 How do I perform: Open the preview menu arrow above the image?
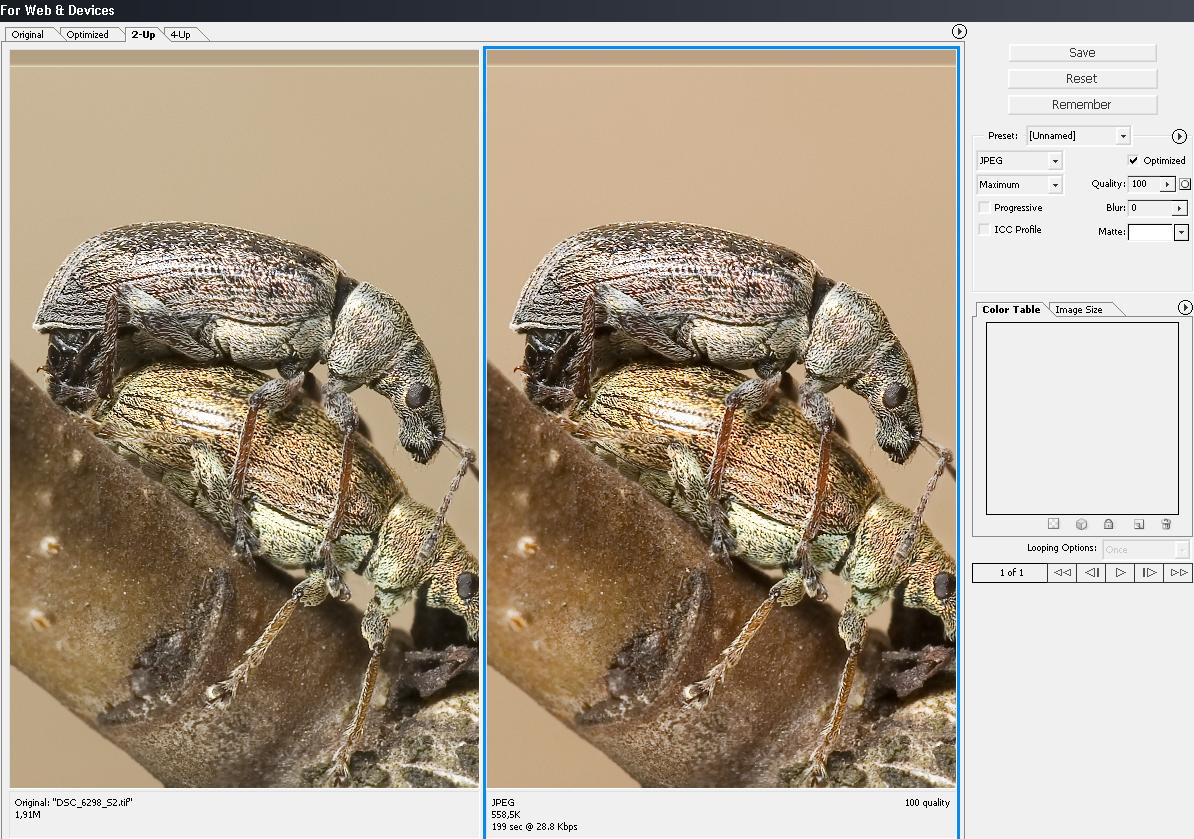click(x=959, y=32)
